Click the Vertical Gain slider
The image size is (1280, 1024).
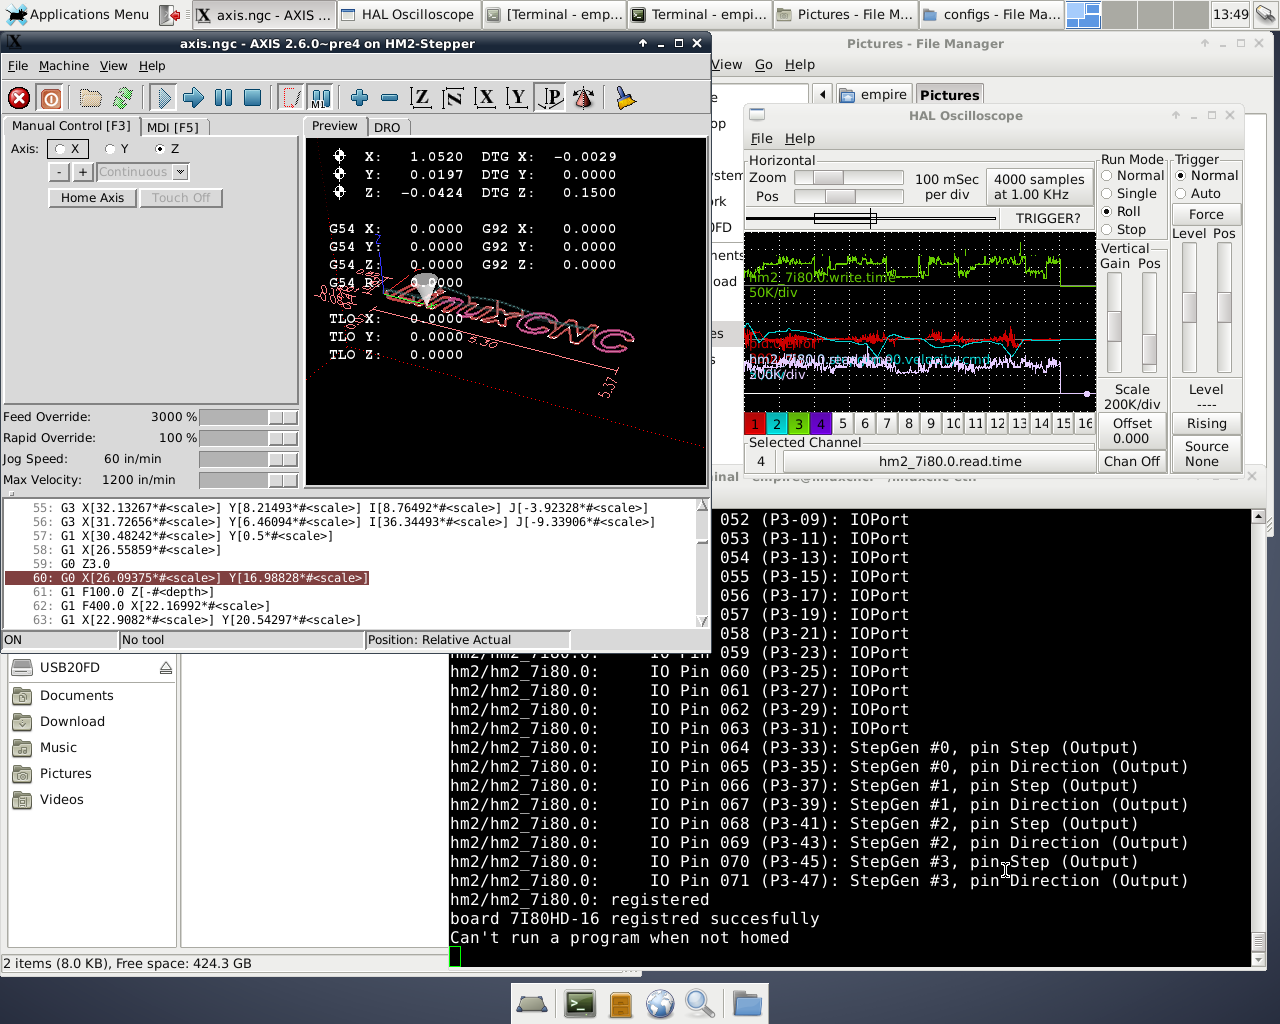[x=1114, y=322]
